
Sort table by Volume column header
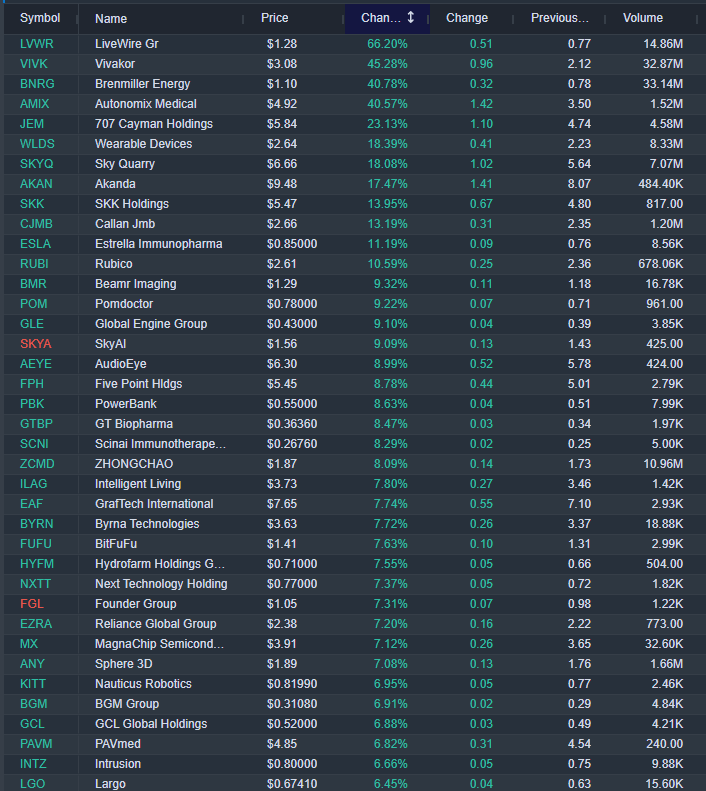click(x=642, y=18)
